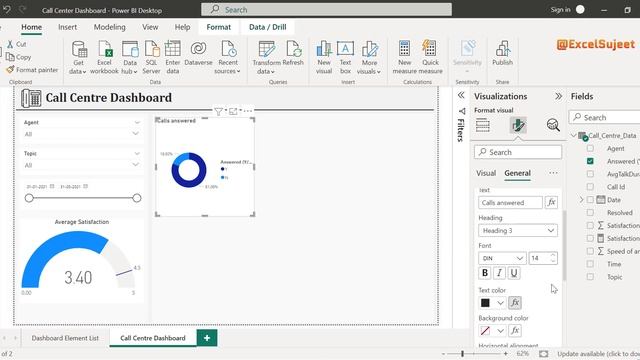Publish the report
This screenshot has height=360, width=640.
click(x=502, y=53)
